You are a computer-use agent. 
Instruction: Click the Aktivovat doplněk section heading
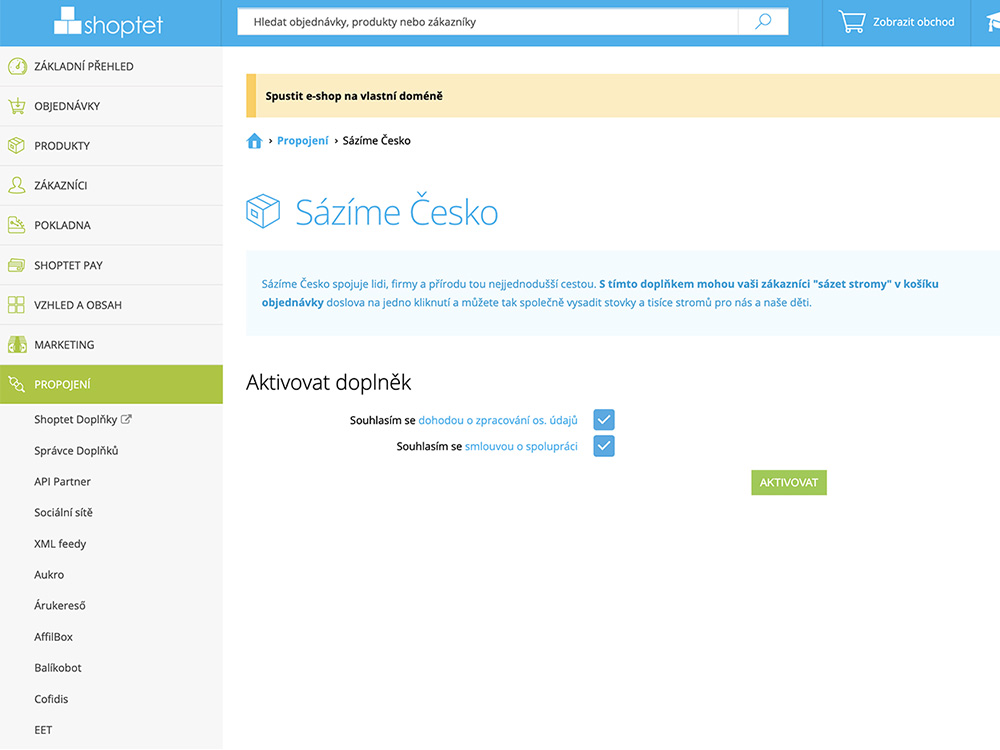click(328, 382)
